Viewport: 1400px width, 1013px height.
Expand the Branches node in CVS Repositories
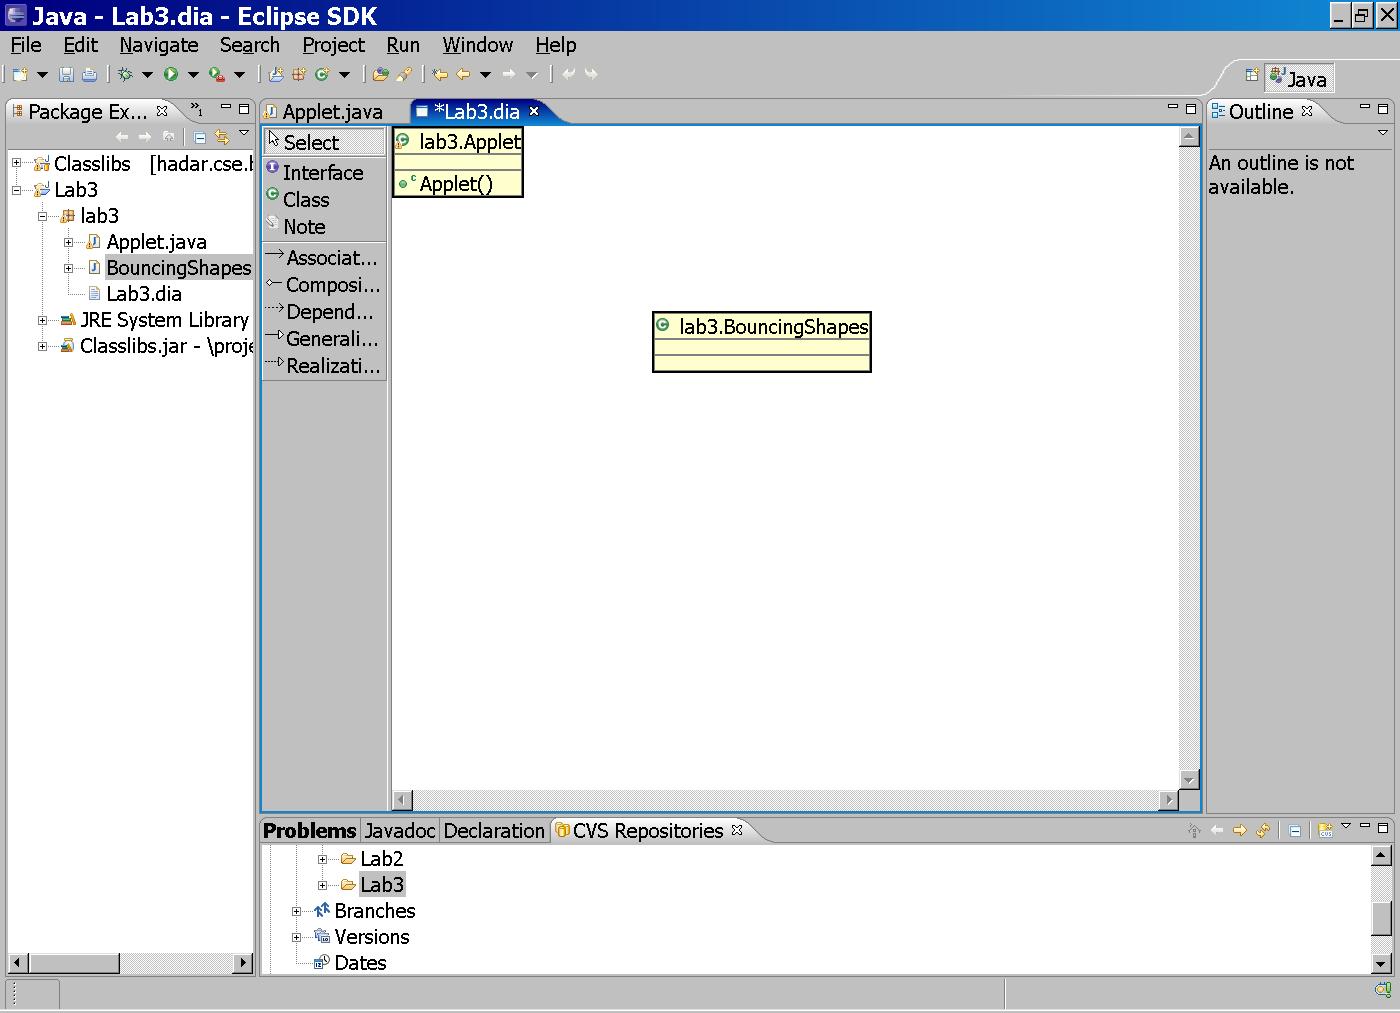pyautogui.click(x=296, y=911)
